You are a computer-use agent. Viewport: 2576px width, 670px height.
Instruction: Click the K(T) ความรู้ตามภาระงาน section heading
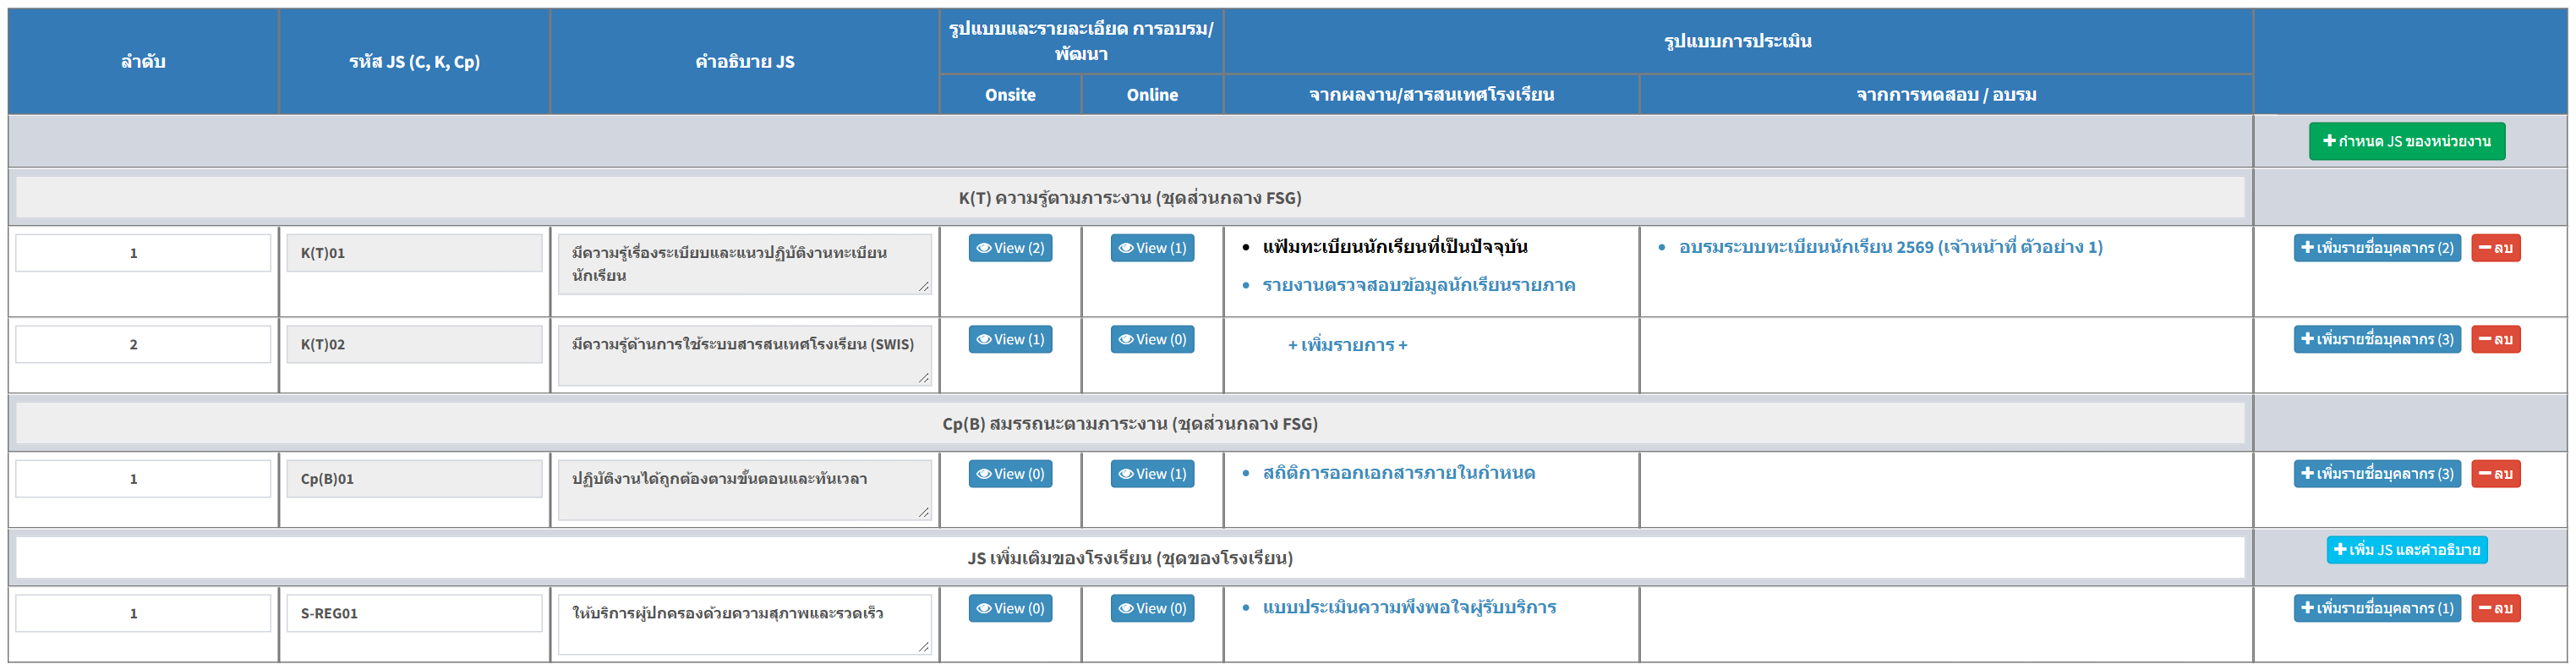click(x=1130, y=198)
